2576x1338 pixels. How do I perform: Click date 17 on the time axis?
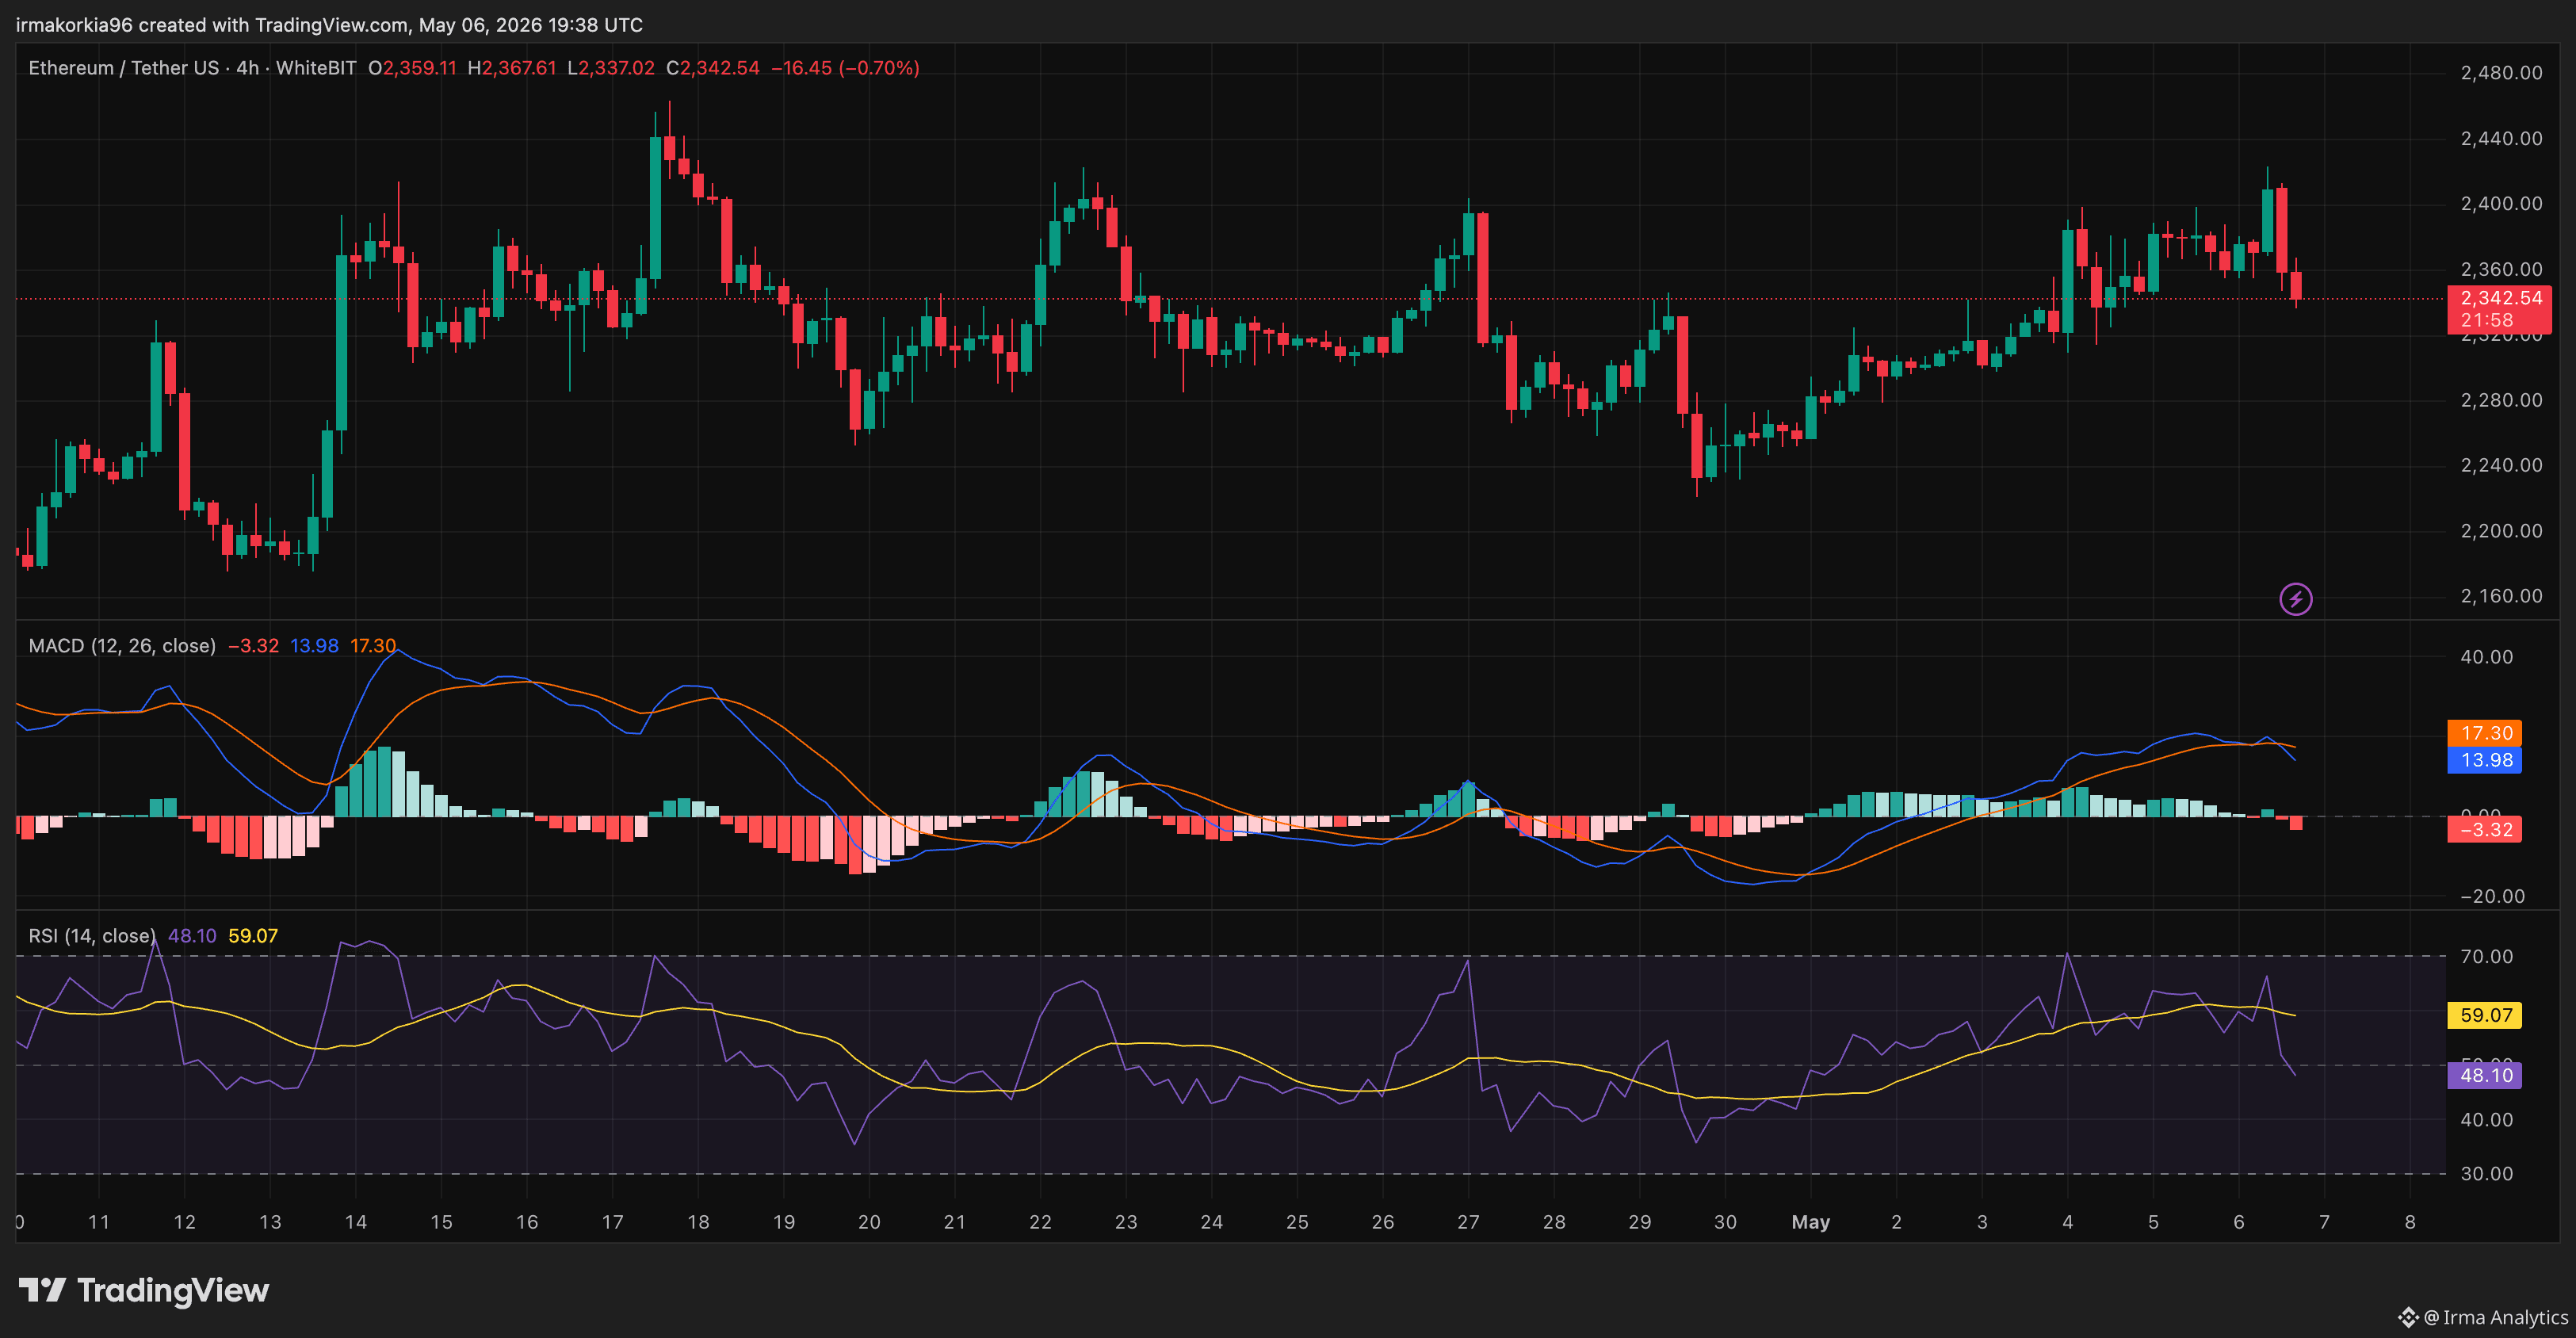pos(613,1222)
